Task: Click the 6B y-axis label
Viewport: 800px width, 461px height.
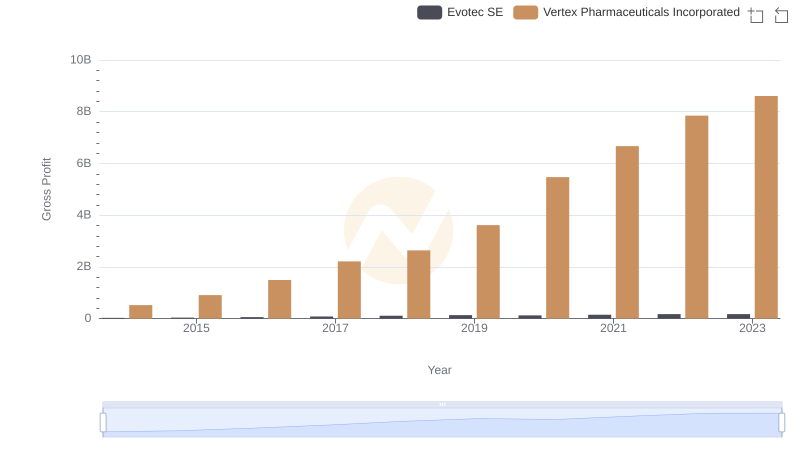Action: pos(84,163)
